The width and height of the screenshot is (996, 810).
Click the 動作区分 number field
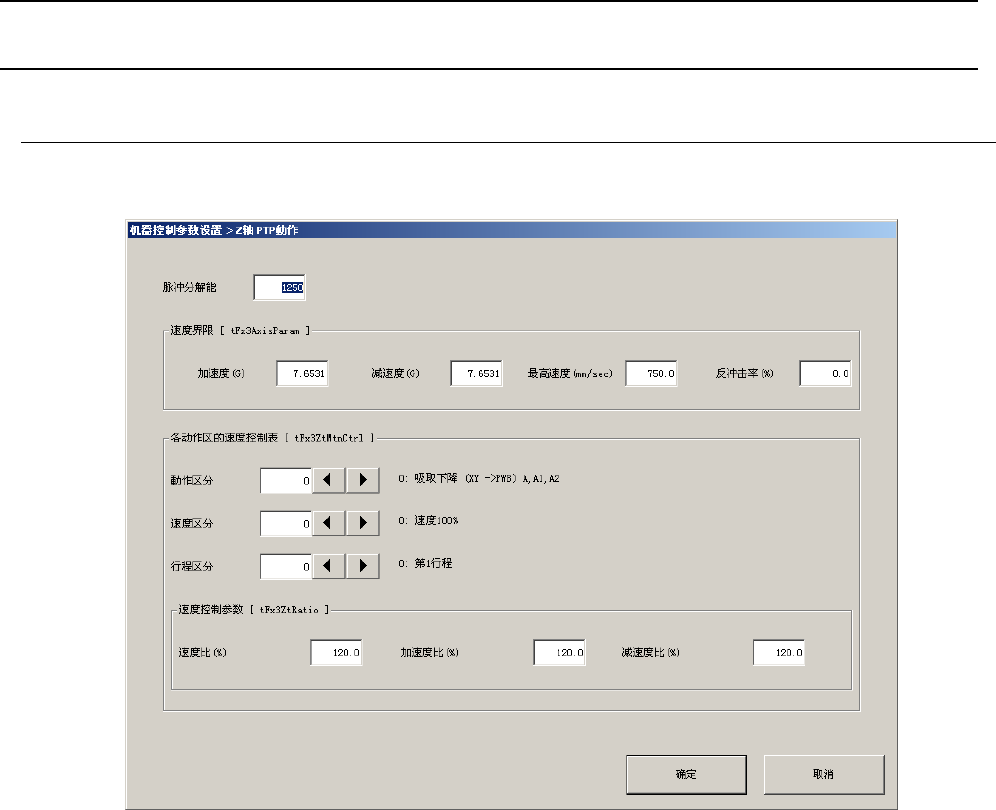[x=286, y=480]
